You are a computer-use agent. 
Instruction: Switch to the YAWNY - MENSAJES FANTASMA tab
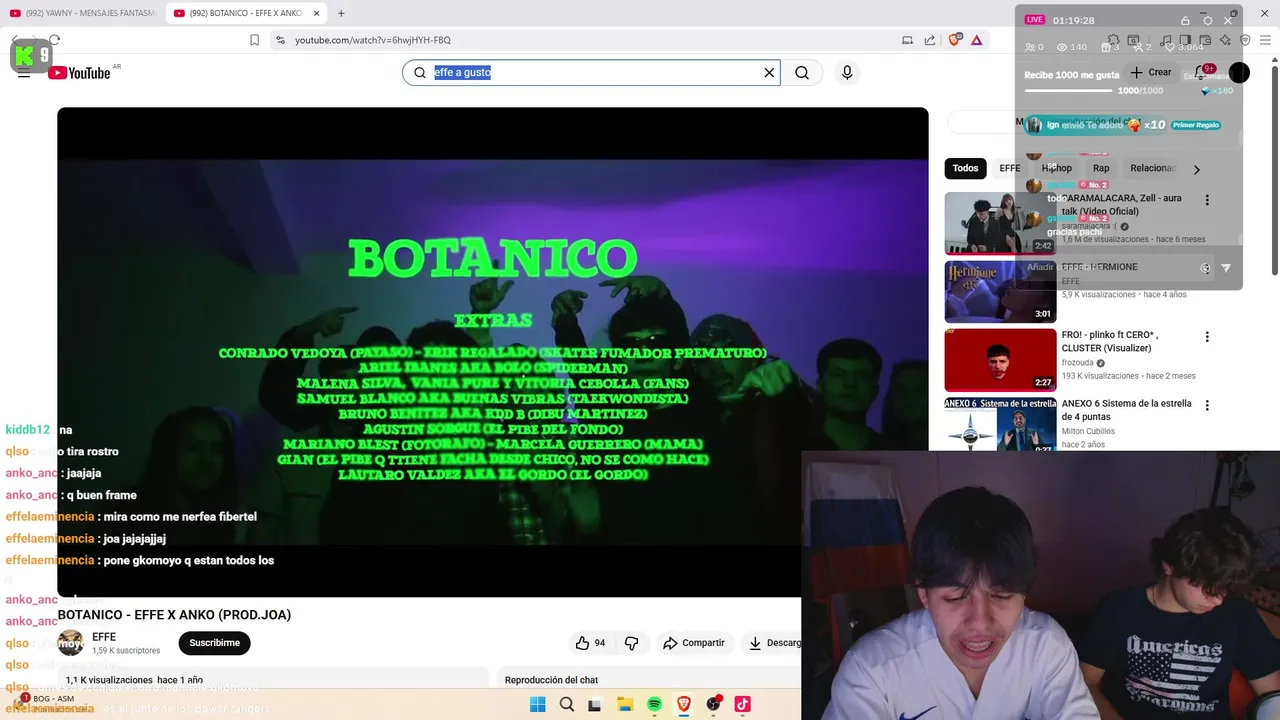[x=82, y=13]
